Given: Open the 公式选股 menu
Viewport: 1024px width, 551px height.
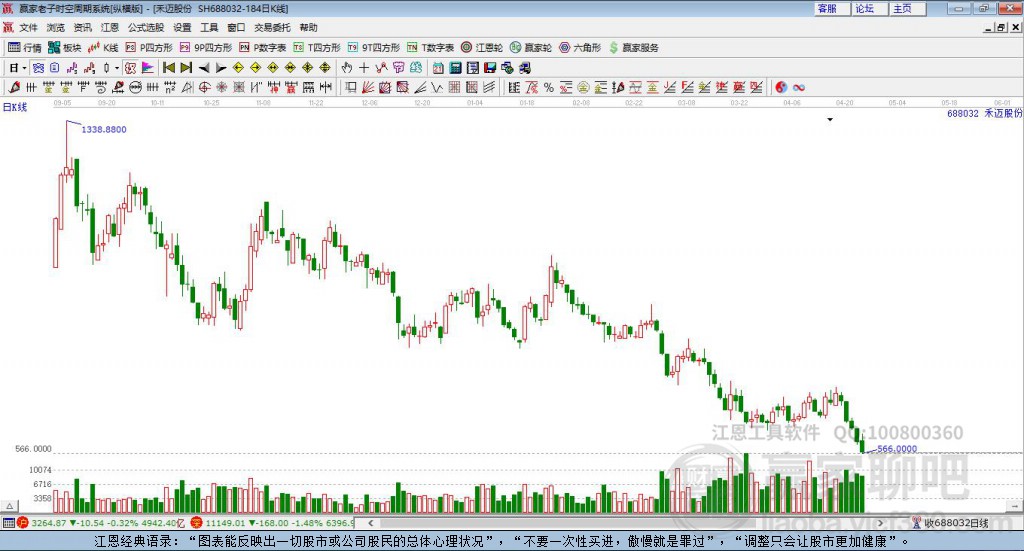Looking at the screenshot, I should 146,27.
